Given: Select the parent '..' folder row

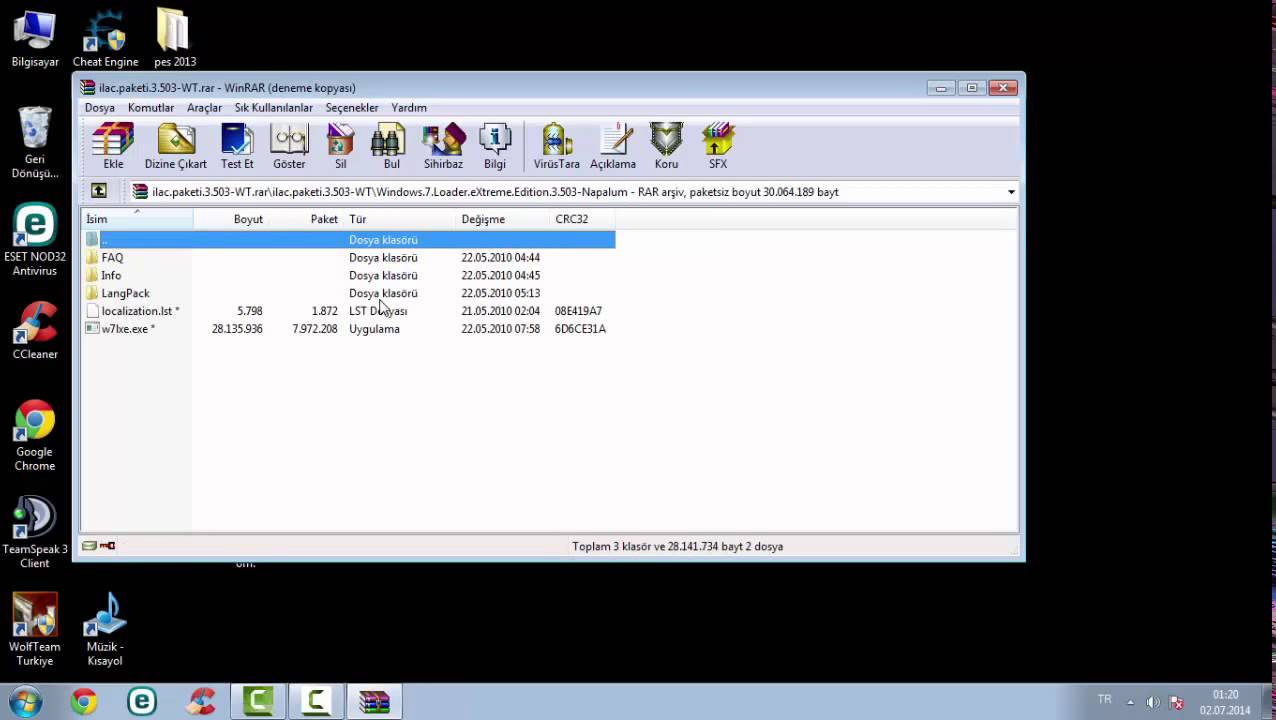Looking at the screenshot, I should (349, 239).
